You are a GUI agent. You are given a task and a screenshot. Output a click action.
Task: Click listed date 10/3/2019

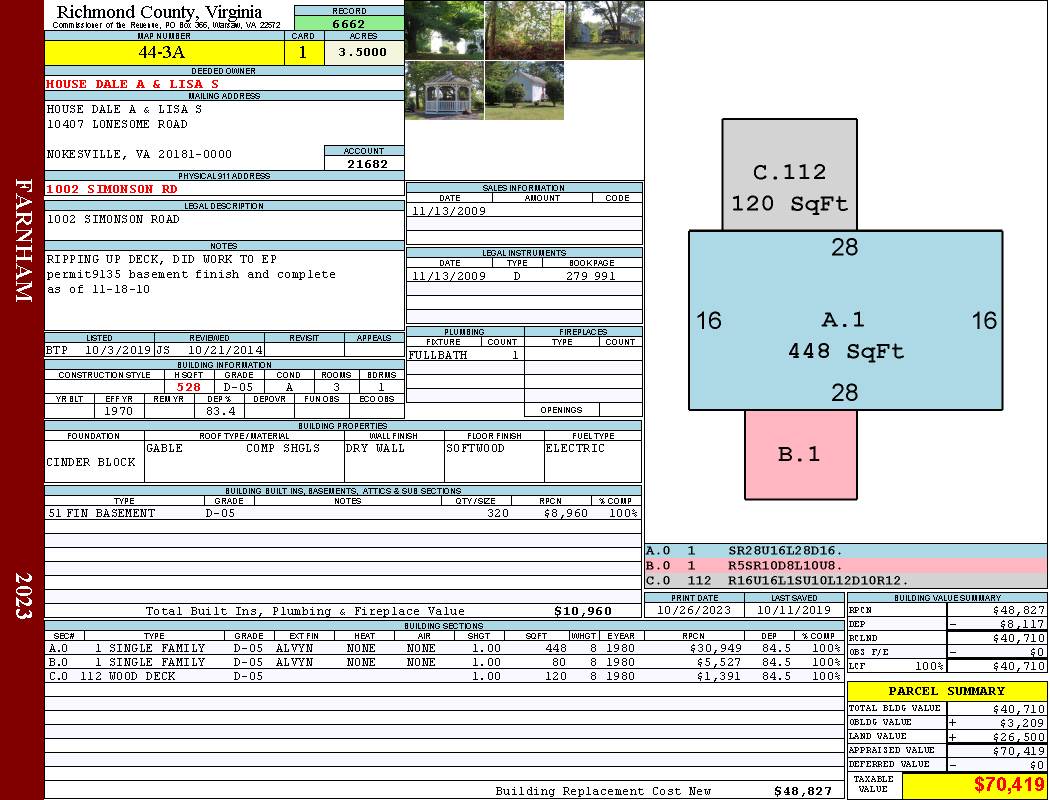[x=118, y=350]
